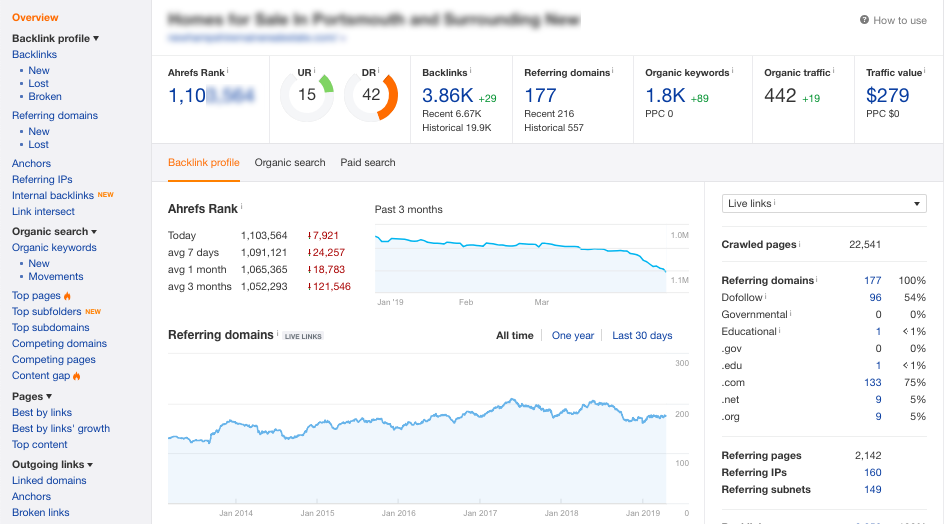
Task: Open the Top subdomains sidebar link
Action: tap(50, 328)
